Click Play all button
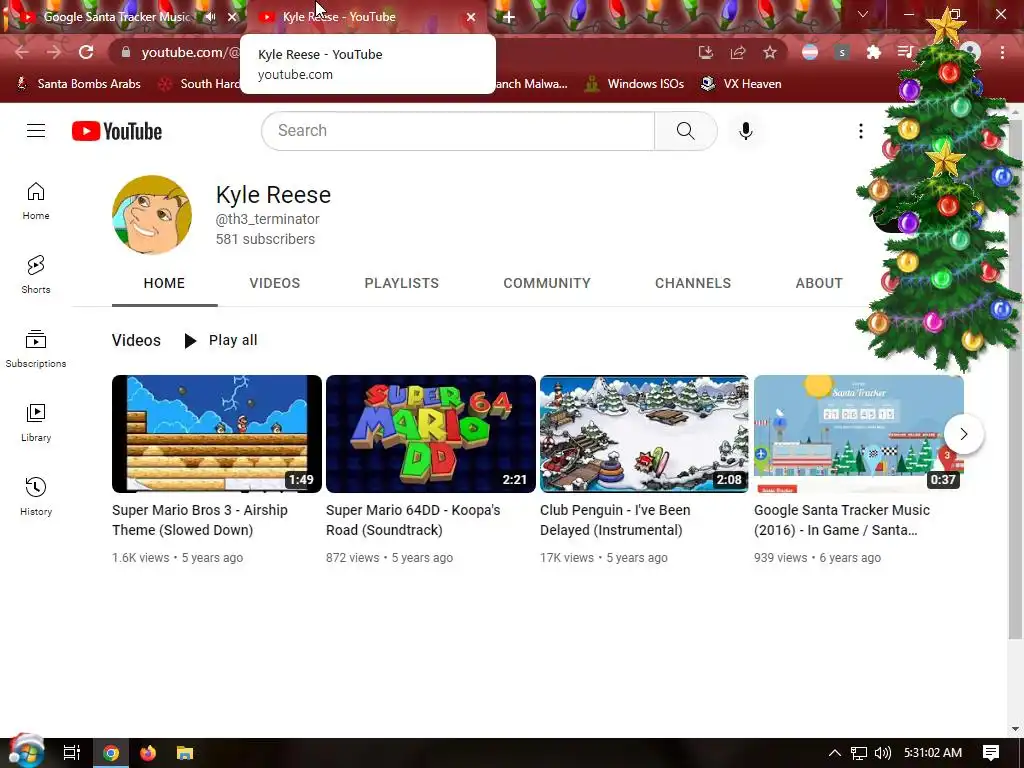1024x768 pixels. 221,340
